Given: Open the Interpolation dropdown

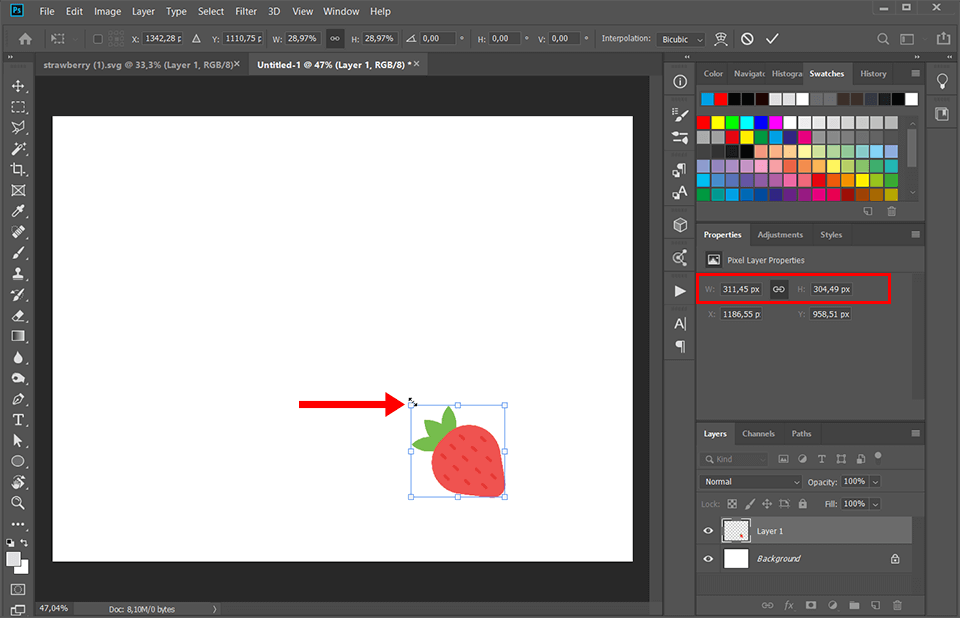Looking at the screenshot, I should (x=680, y=38).
